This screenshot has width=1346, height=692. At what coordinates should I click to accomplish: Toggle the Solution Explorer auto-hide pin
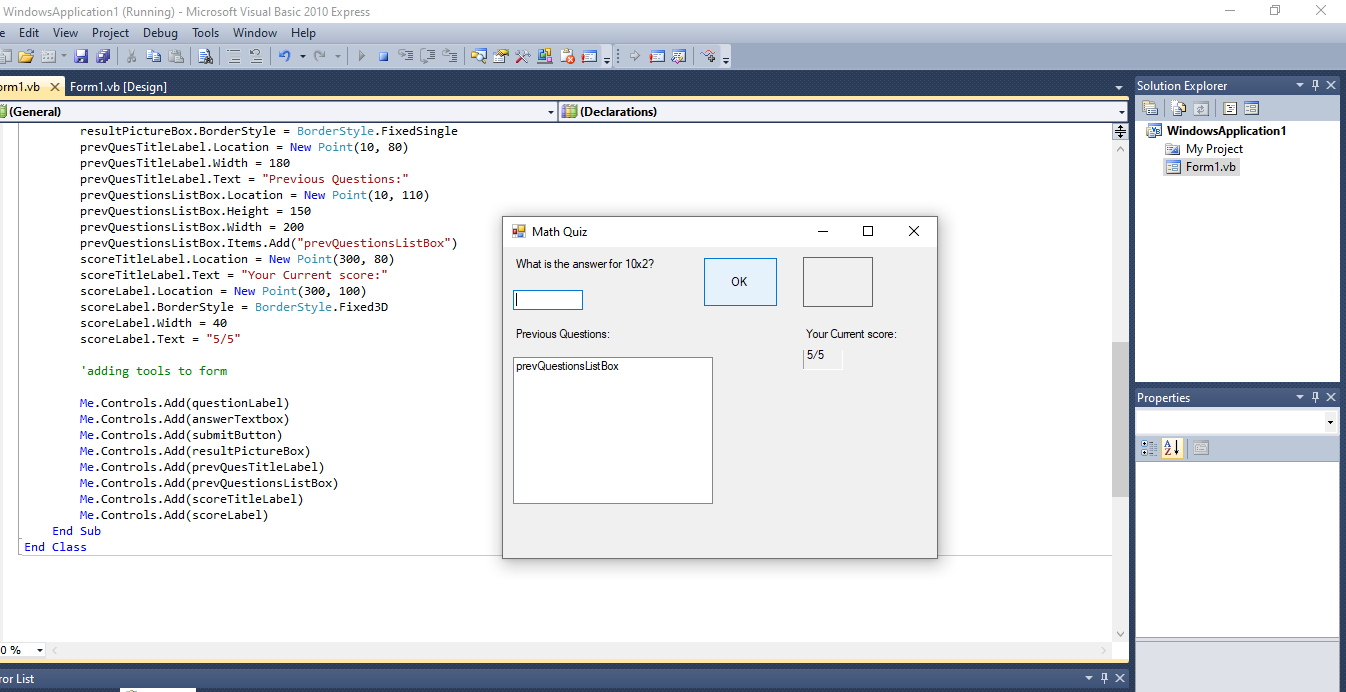coord(1315,85)
